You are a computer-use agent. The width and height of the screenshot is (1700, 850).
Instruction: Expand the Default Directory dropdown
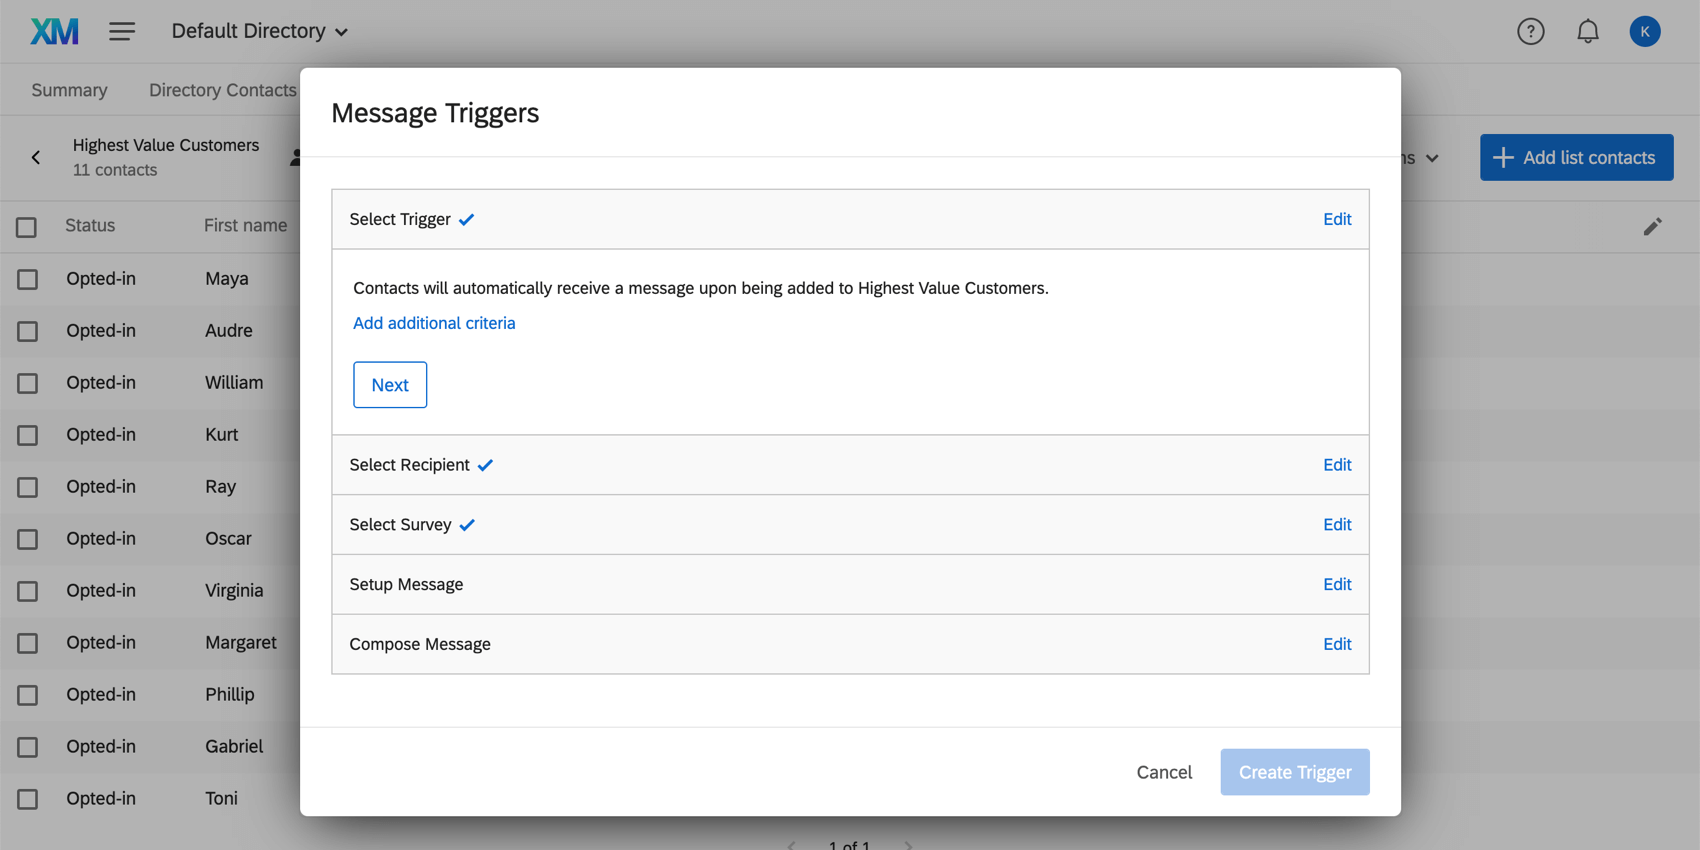(259, 31)
